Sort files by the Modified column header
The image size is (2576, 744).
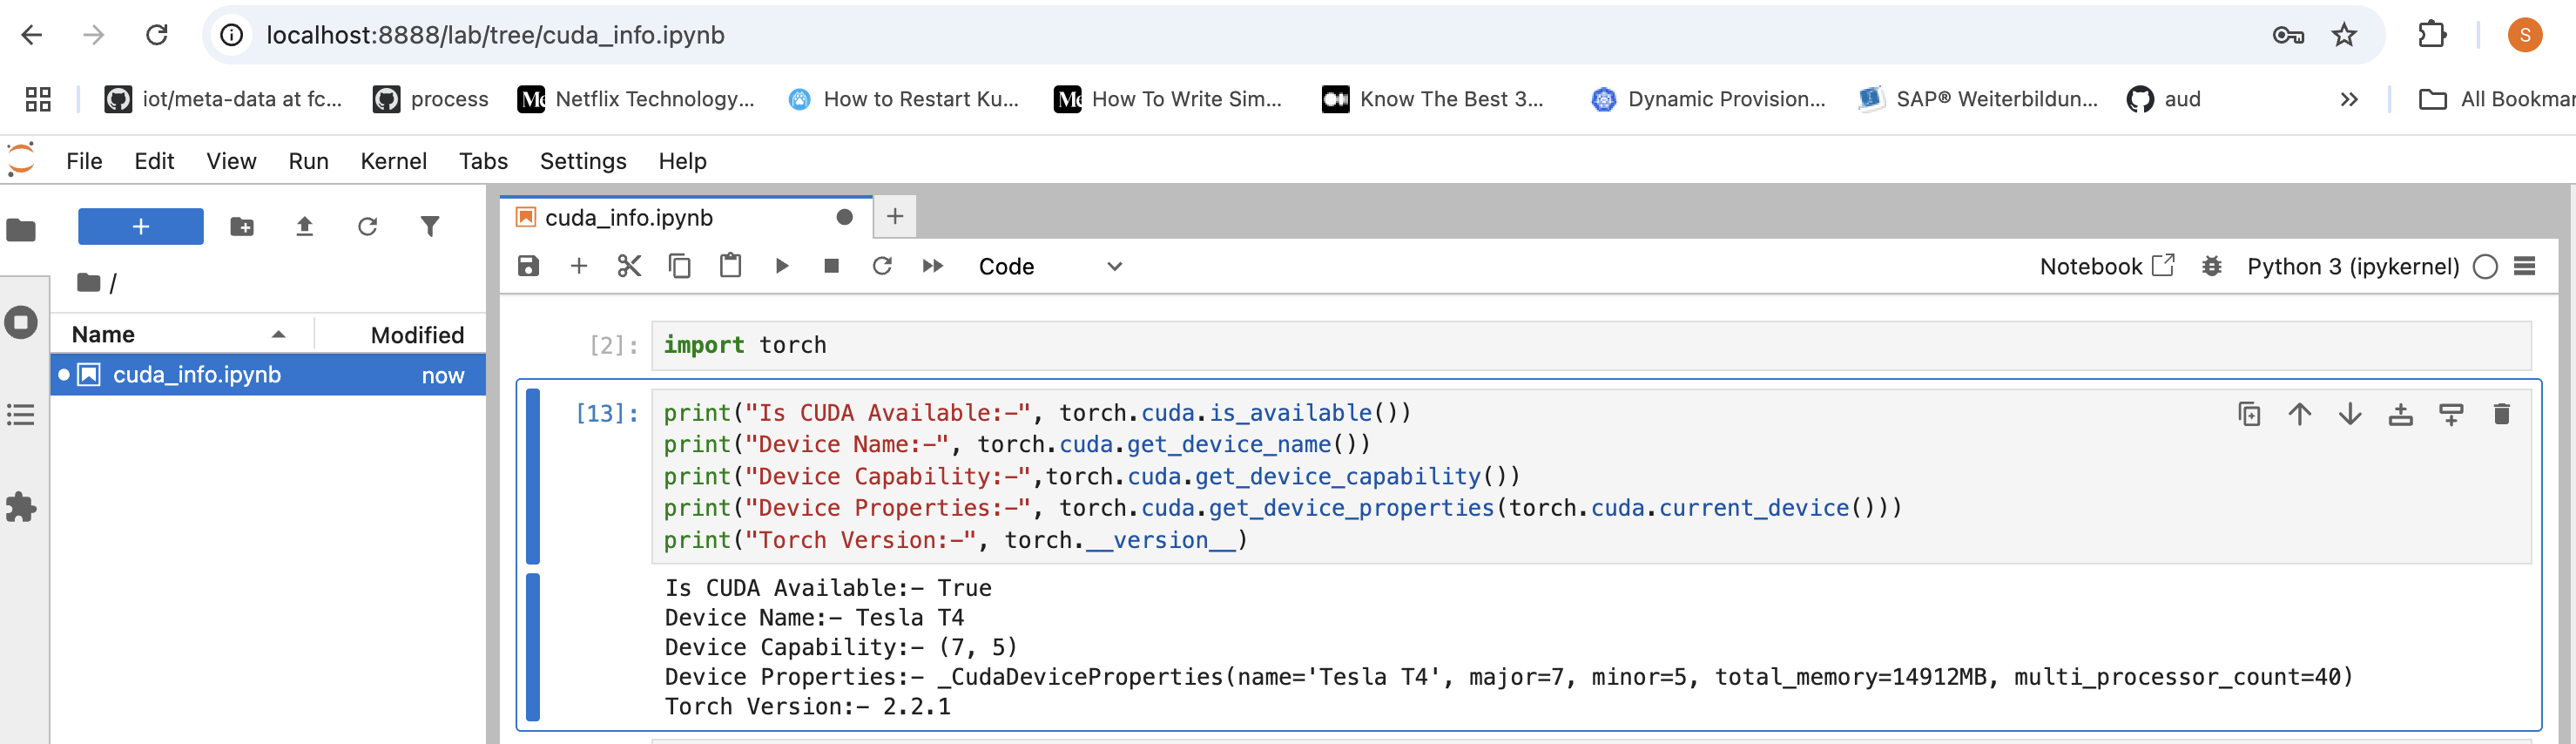(417, 335)
